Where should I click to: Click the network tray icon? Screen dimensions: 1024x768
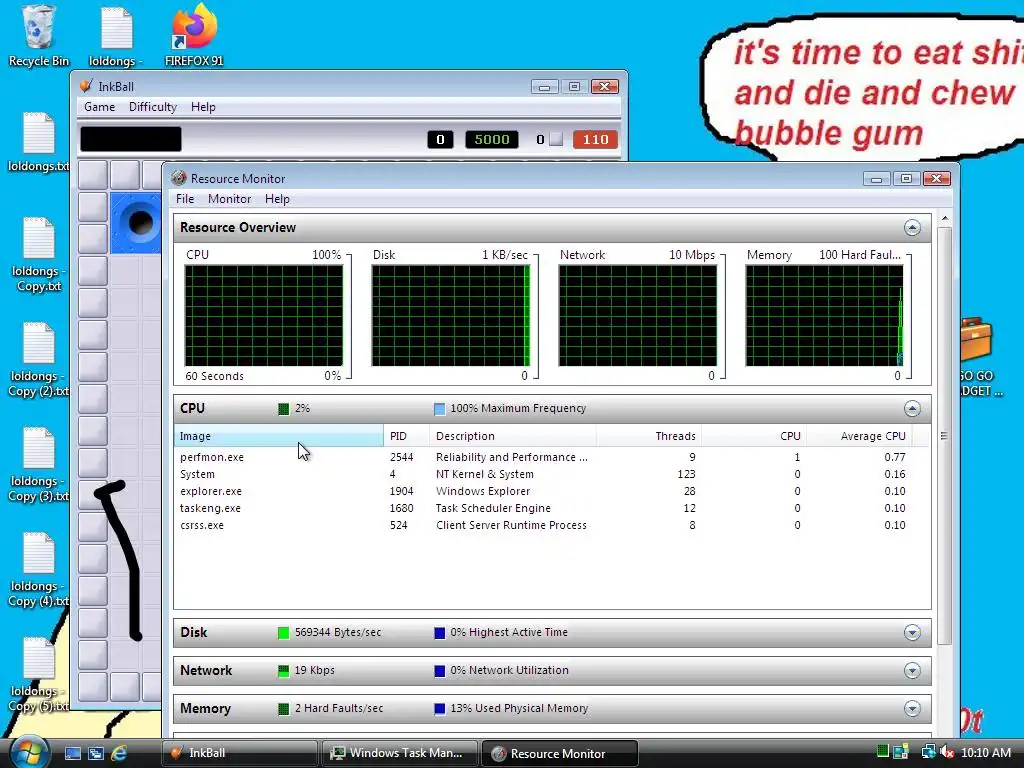(x=928, y=752)
